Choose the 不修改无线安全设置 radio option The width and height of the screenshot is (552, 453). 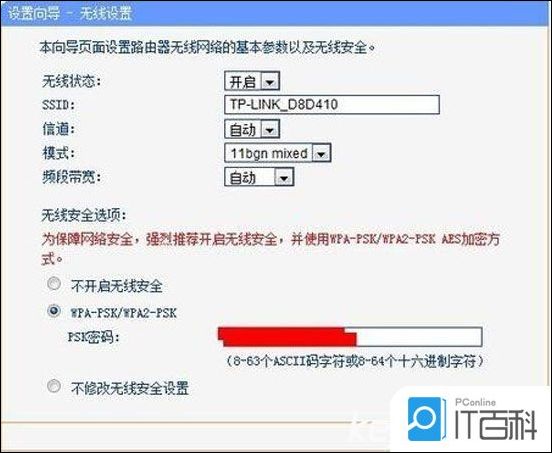point(54,386)
